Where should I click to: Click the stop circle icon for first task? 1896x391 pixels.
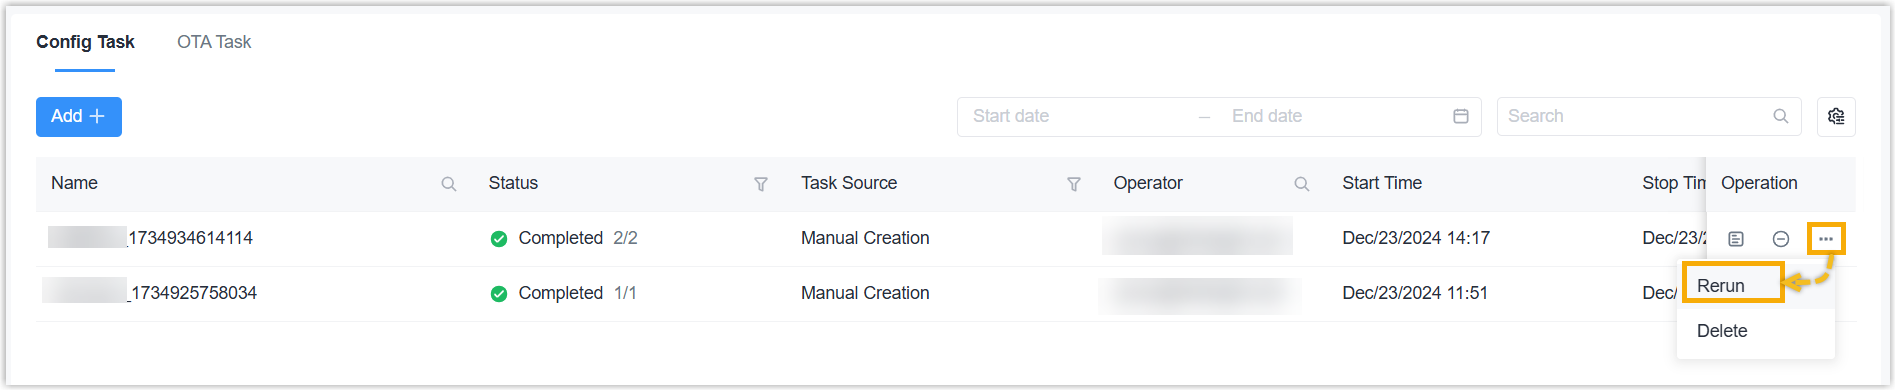[1781, 239]
